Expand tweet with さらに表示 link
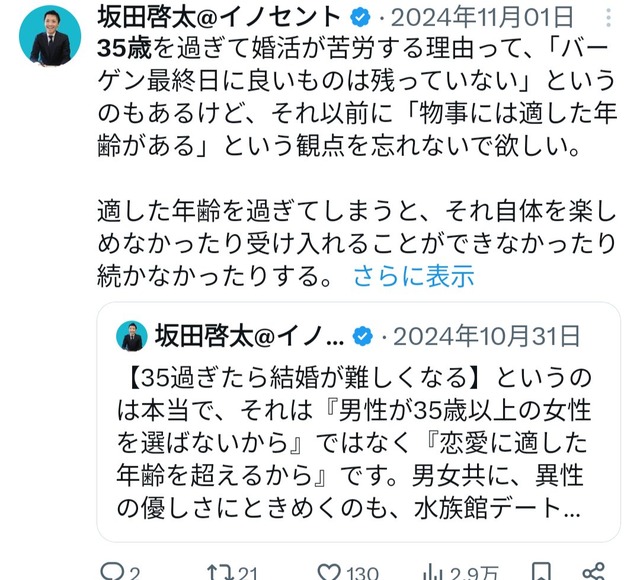The height and width of the screenshot is (580, 640). [x=414, y=276]
